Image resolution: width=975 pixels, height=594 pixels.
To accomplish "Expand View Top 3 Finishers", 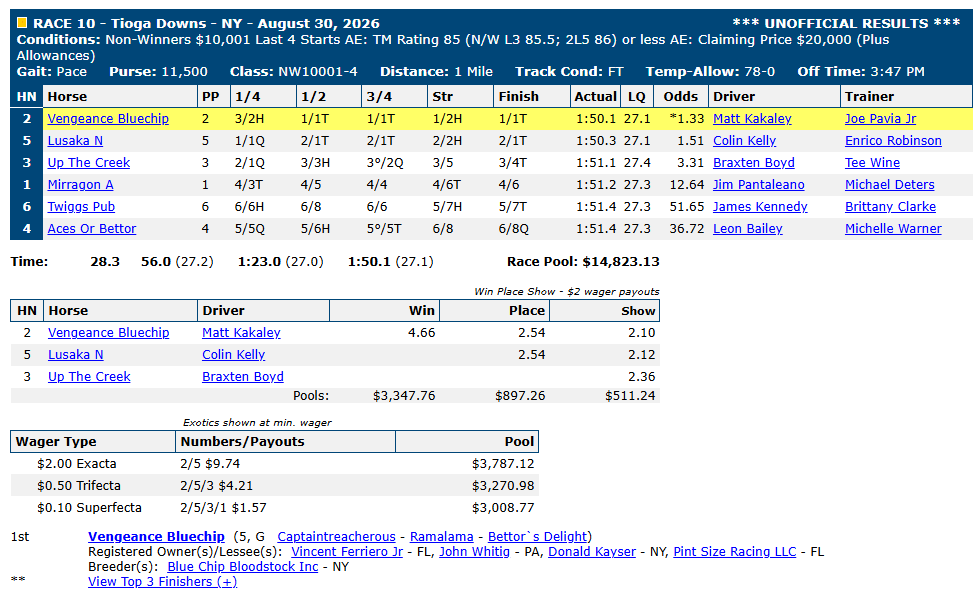I will pos(162,582).
